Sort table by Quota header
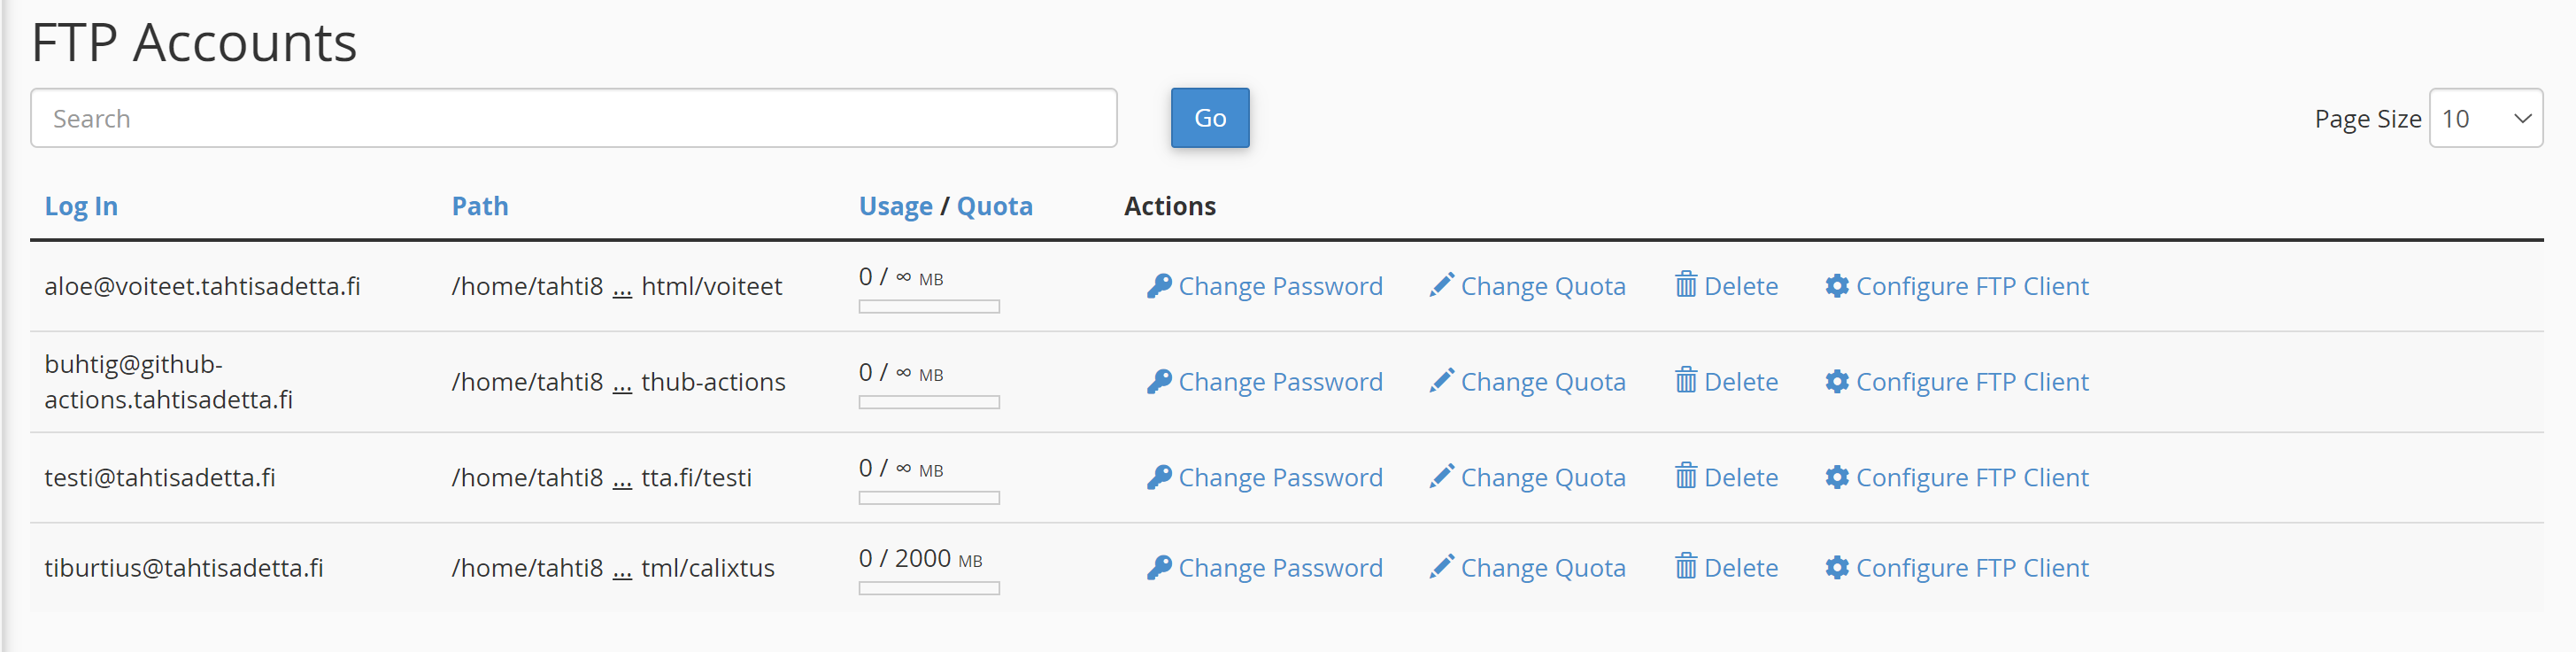The width and height of the screenshot is (2576, 652). (994, 206)
